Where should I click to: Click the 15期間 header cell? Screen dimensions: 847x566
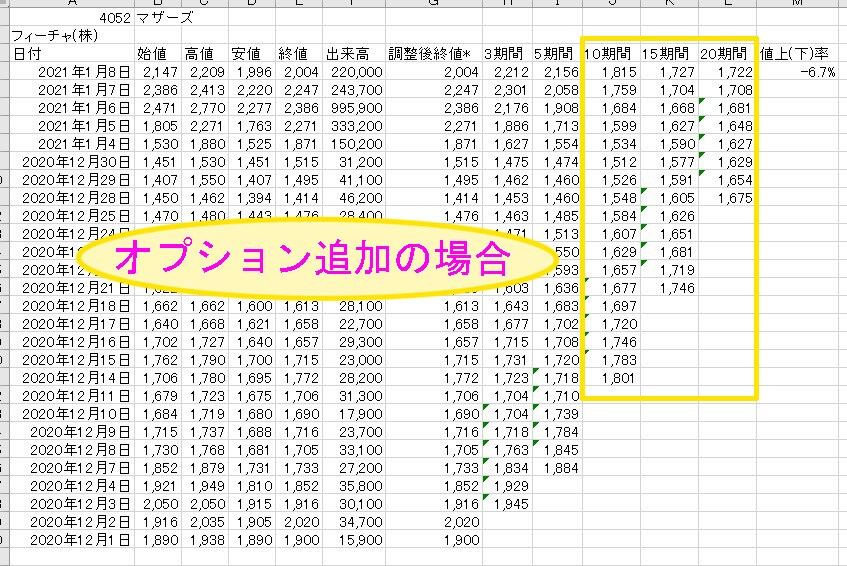point(669,53)
